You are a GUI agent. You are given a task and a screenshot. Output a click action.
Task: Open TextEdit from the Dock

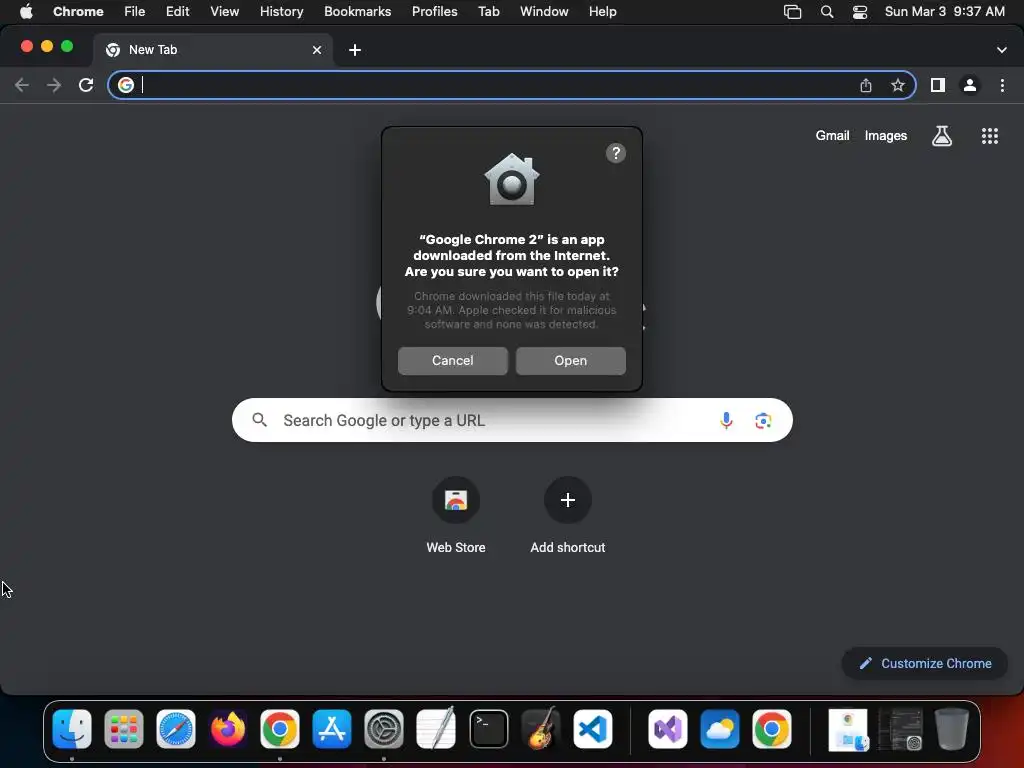[x=436, y=729]
